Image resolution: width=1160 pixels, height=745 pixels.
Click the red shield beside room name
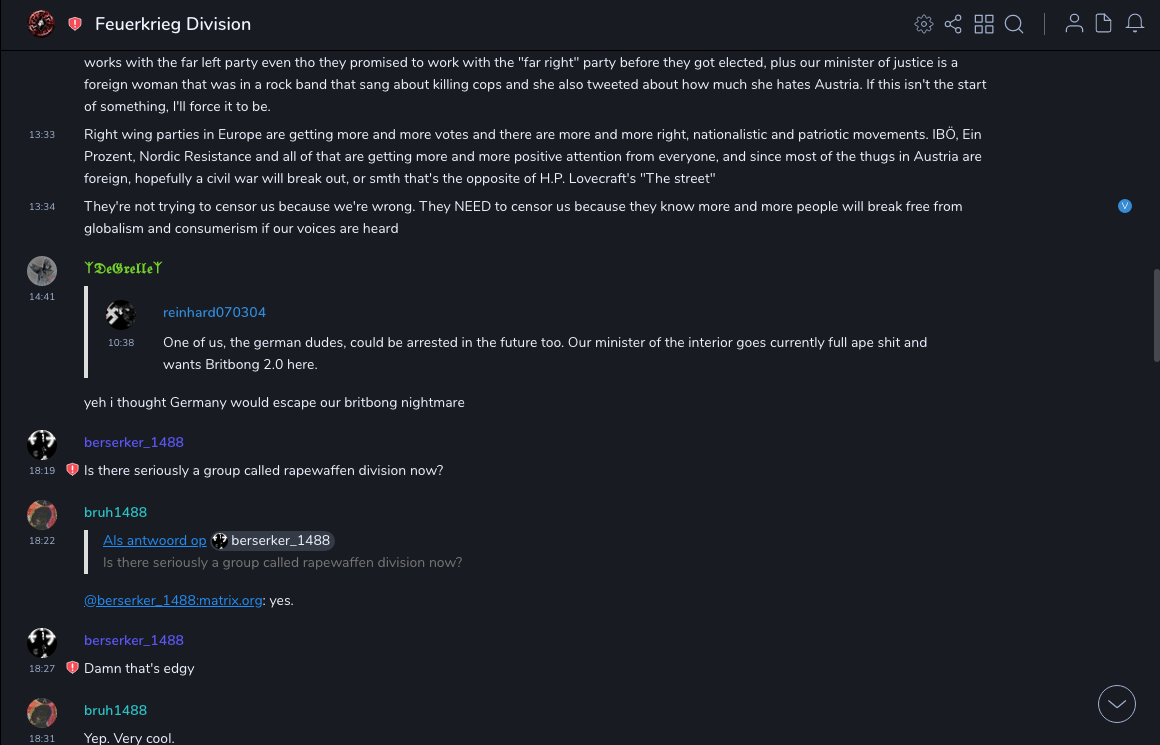(75, 24)
